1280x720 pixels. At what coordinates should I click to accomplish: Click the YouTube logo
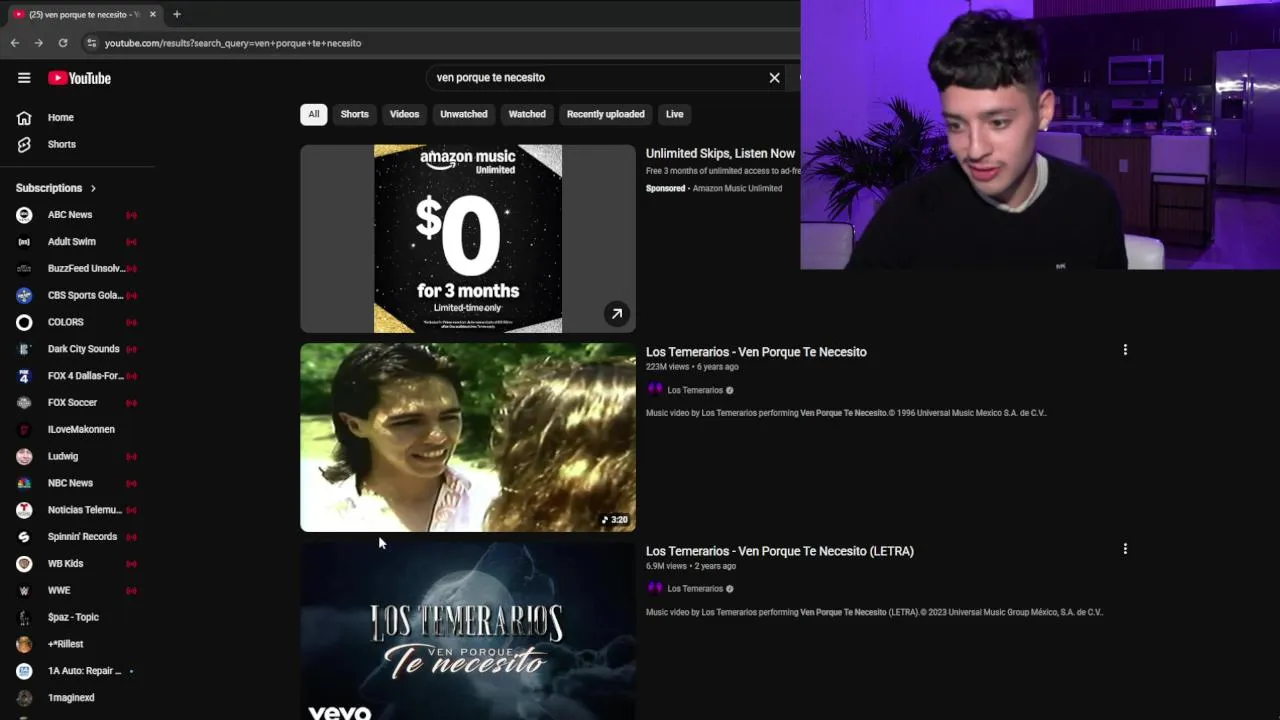click(79, 78)
